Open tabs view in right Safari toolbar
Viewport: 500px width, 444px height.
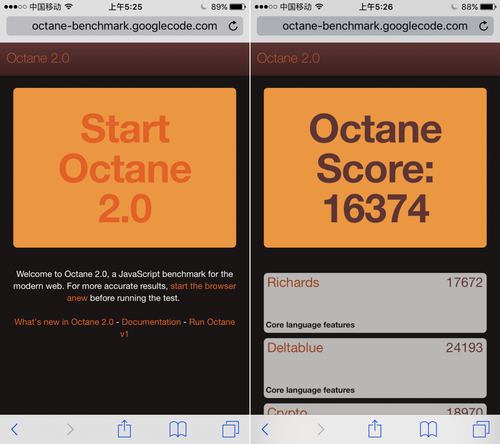point(481,429)
